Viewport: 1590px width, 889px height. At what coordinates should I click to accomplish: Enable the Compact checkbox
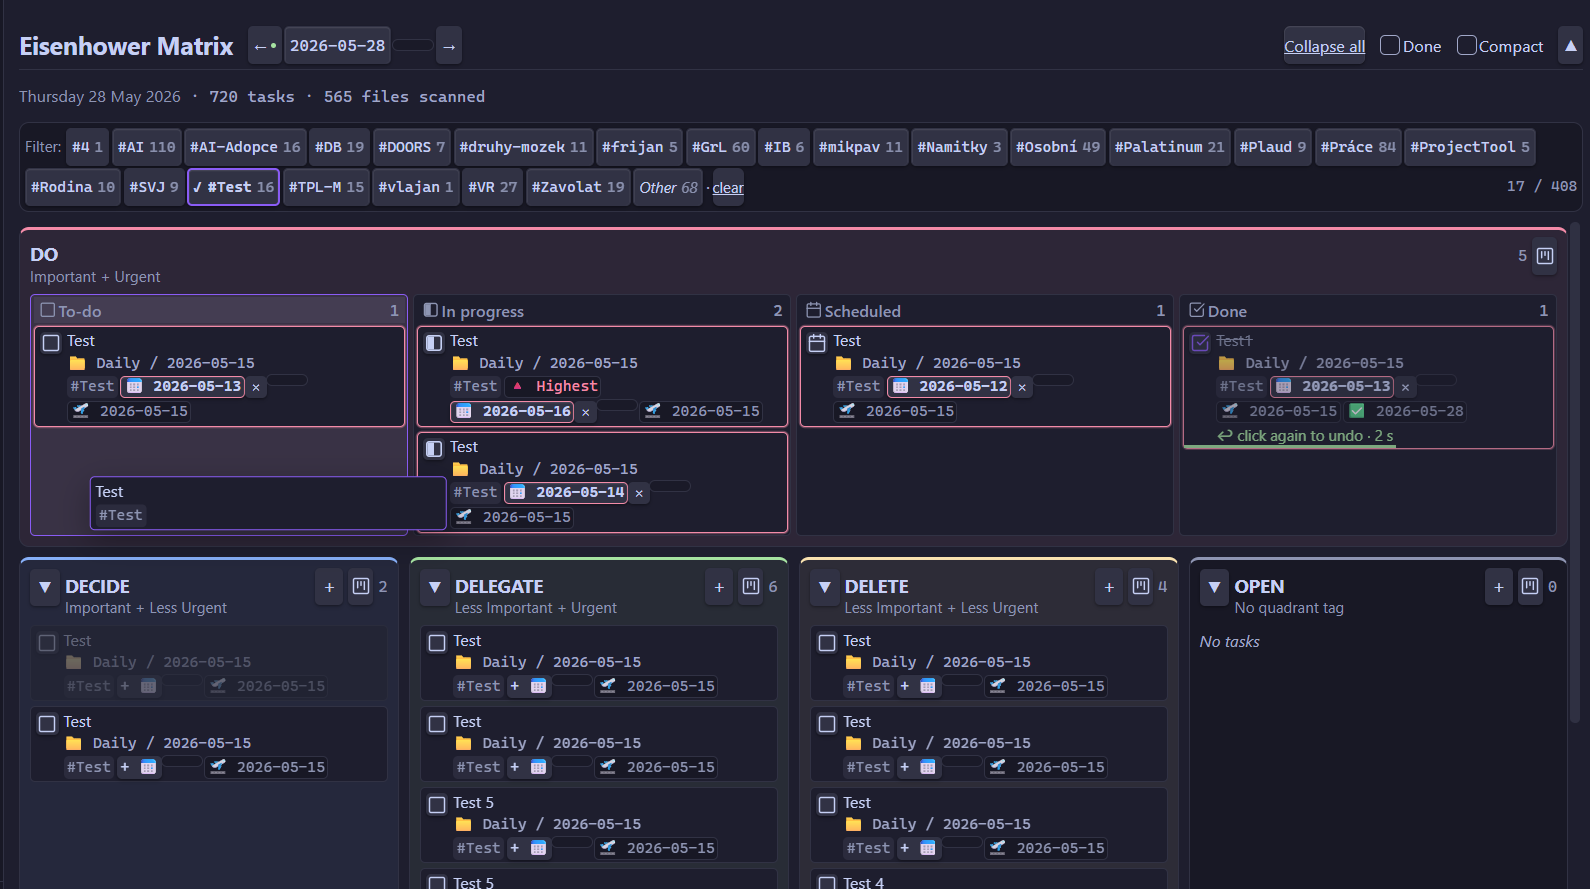1467,45
